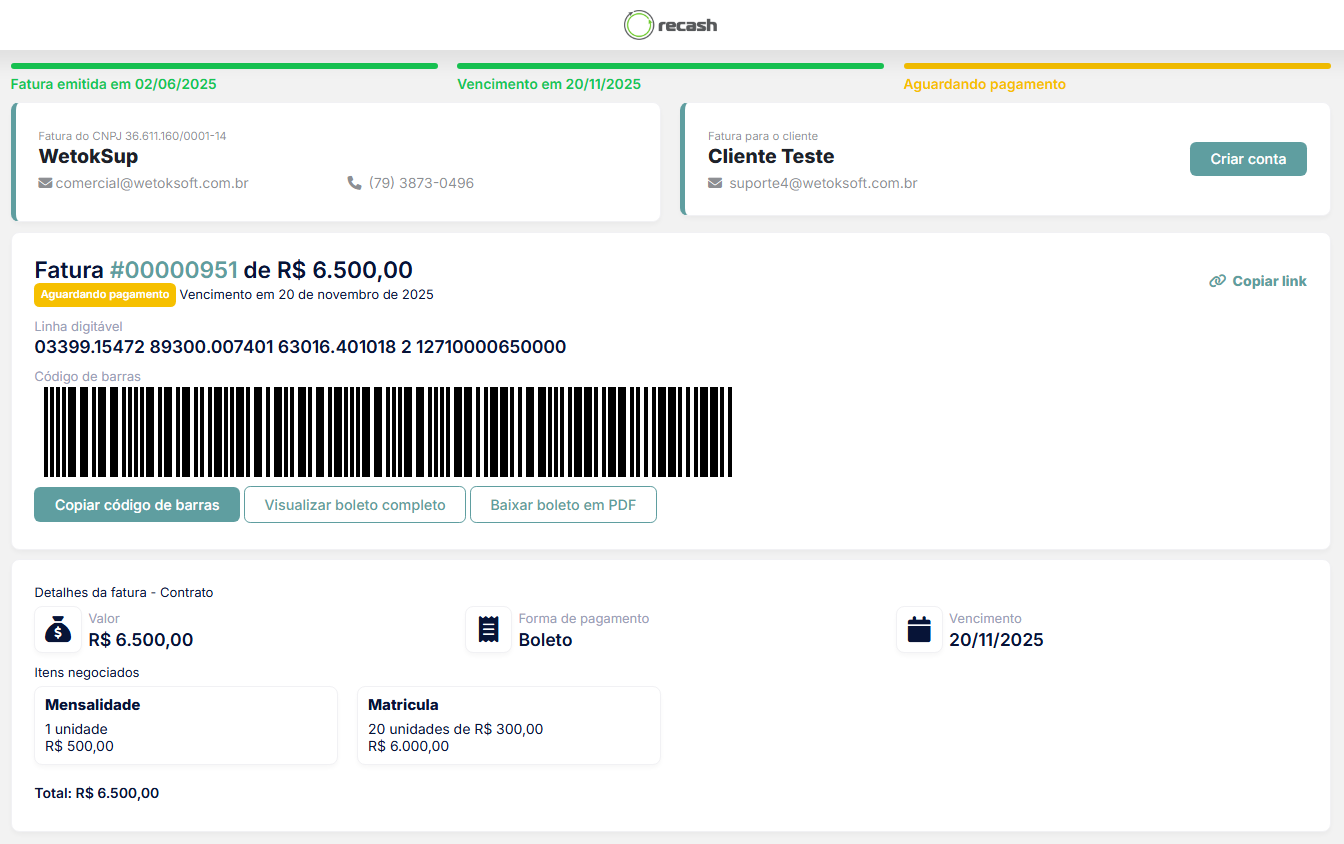
Task: Click the Copiar link text
Action: tap(1269, 281)
